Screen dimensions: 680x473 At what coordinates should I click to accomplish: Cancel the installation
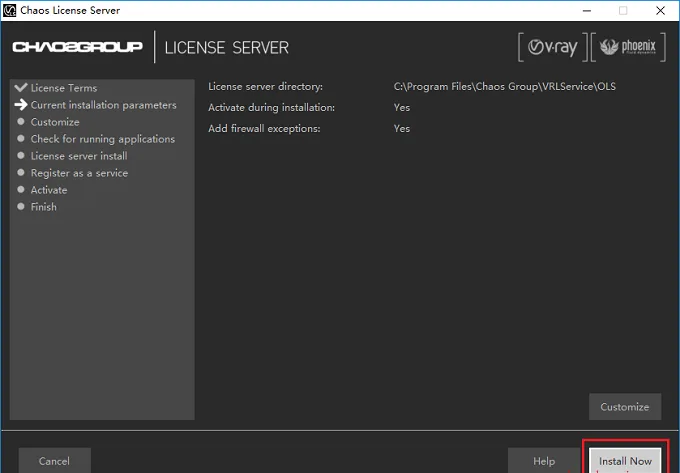pos(55,460)
